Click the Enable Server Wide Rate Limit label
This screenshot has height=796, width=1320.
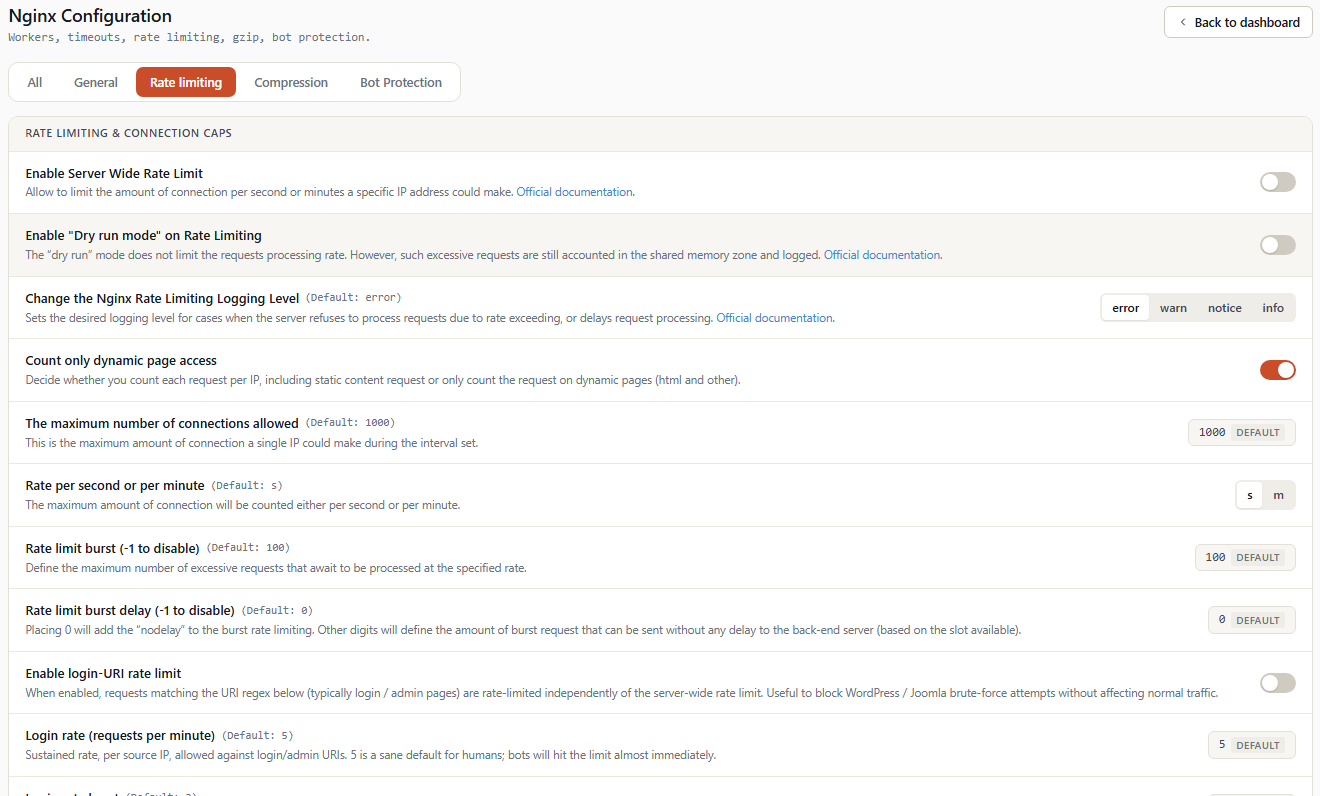(x=114, y=173)
